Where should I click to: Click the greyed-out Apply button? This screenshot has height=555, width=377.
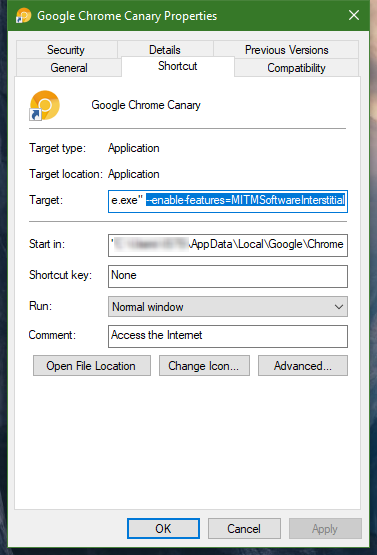[x=325, y=528]
